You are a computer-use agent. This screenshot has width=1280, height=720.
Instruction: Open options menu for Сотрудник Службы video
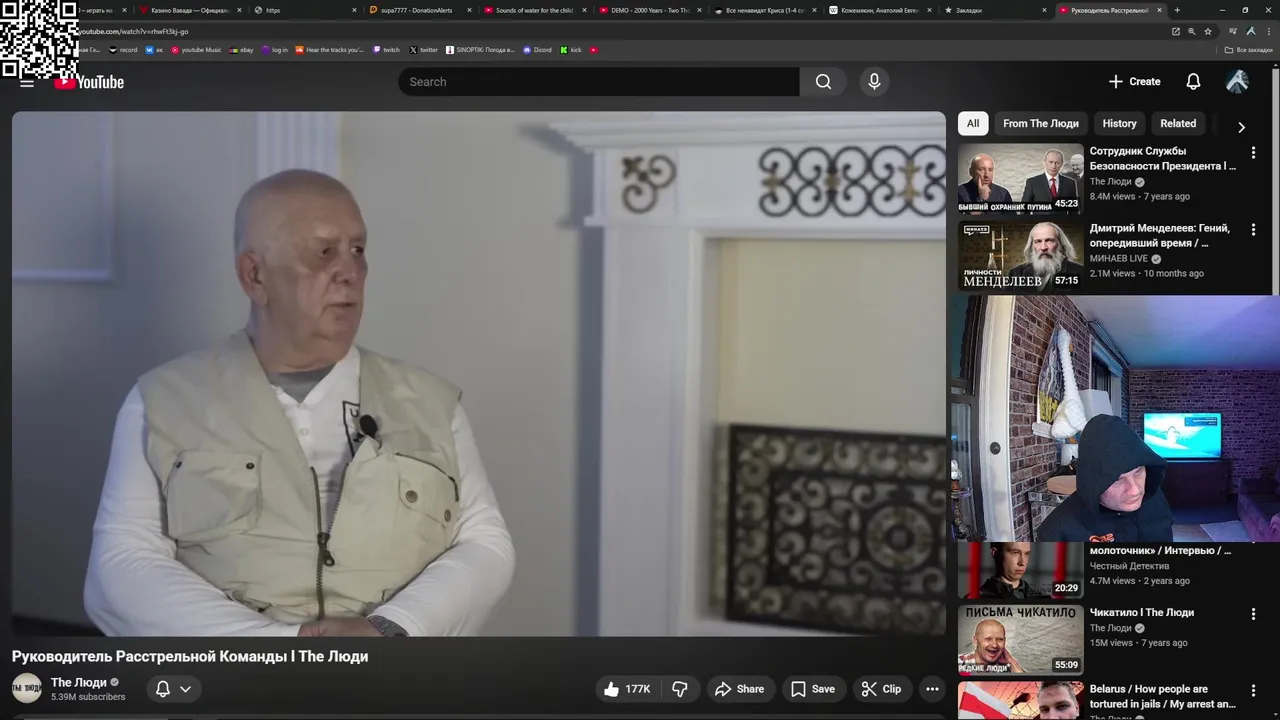coord(1253,153)
